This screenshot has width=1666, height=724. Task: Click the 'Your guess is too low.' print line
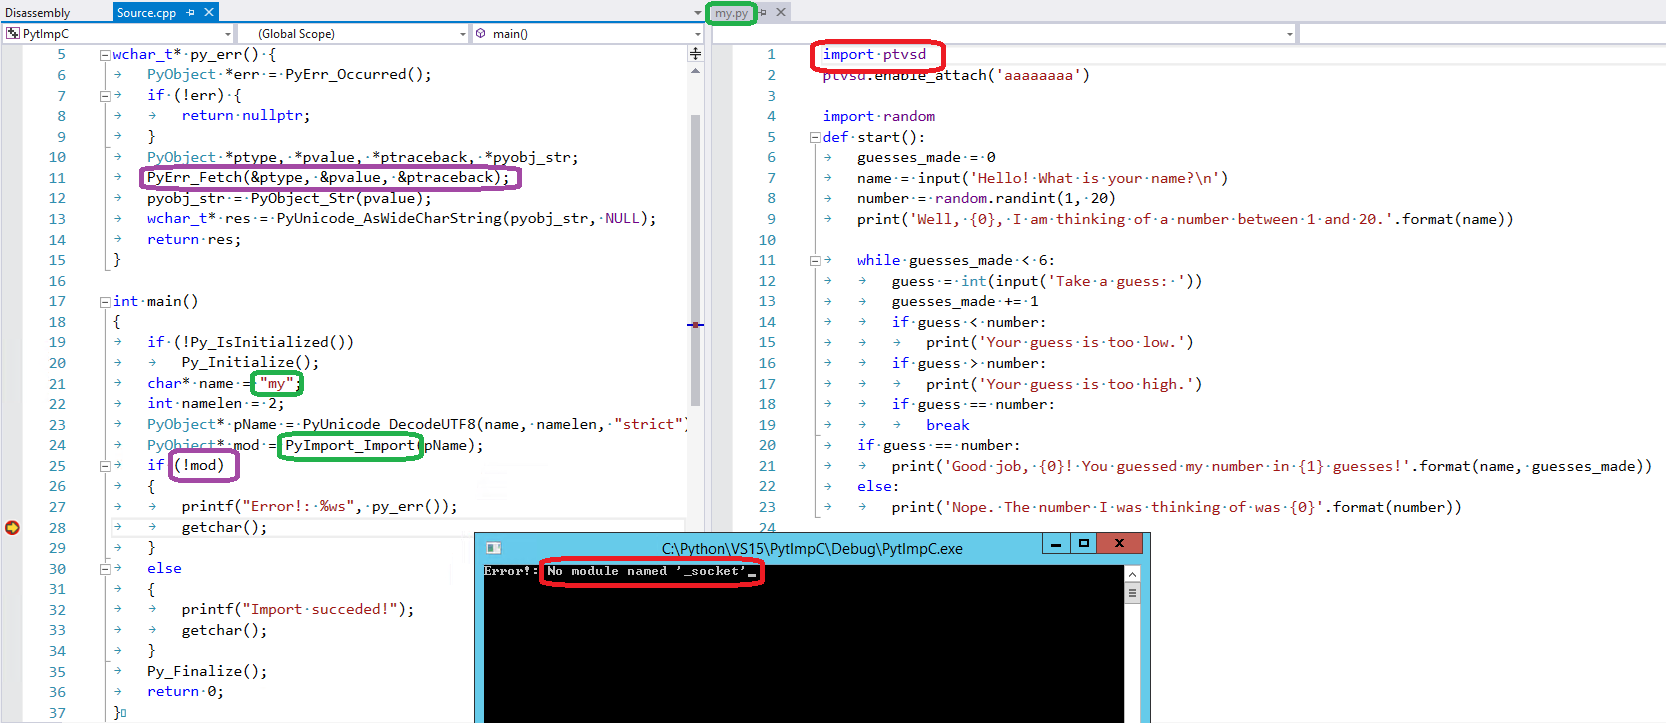coord(1060,342)
